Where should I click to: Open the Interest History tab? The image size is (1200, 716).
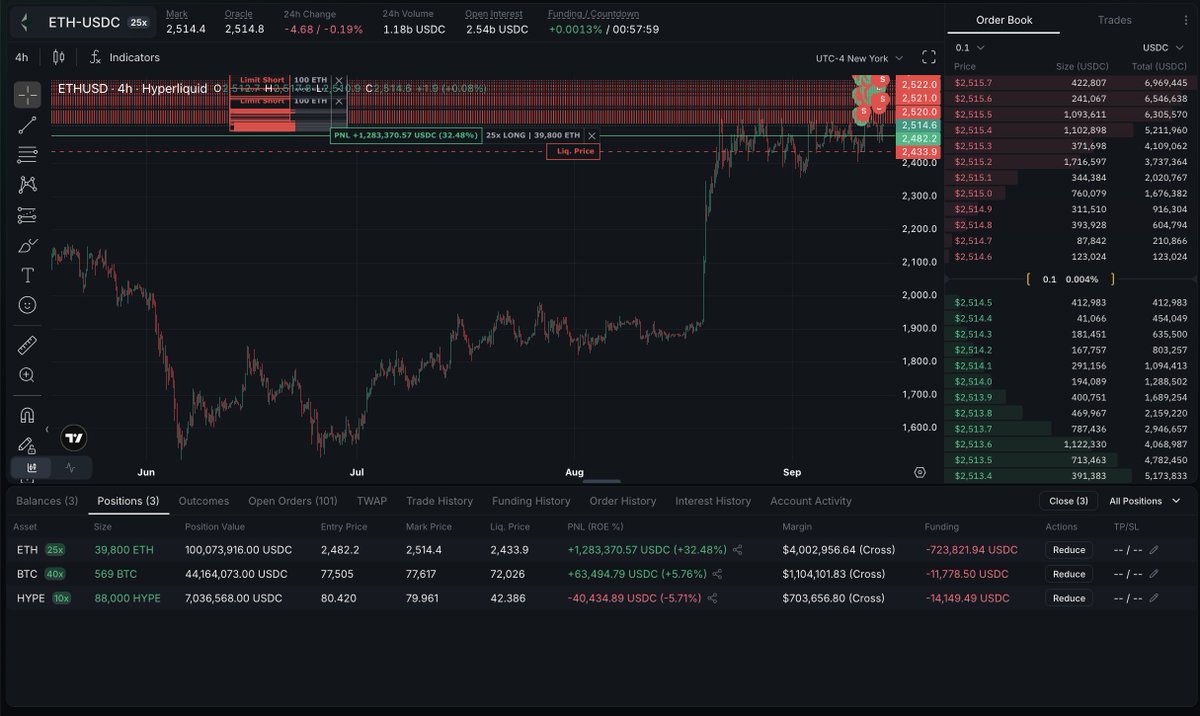click(713, 501)
